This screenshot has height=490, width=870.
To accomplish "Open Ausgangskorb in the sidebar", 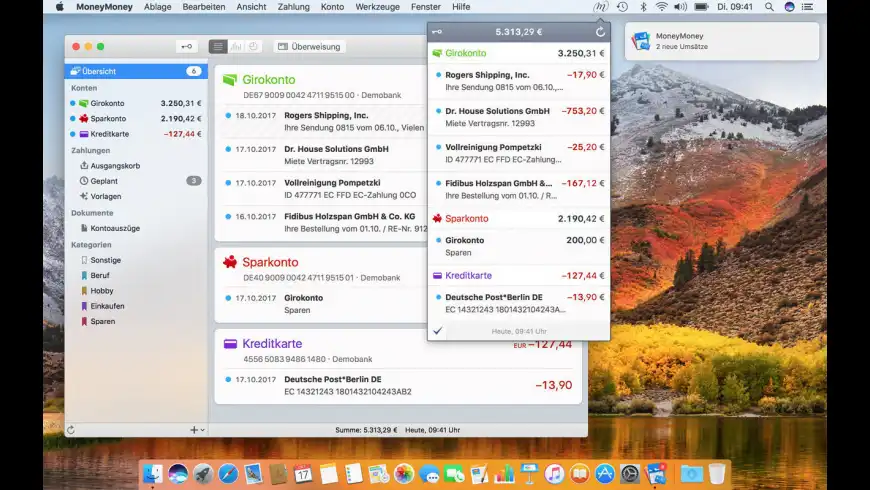I will 136,165.
